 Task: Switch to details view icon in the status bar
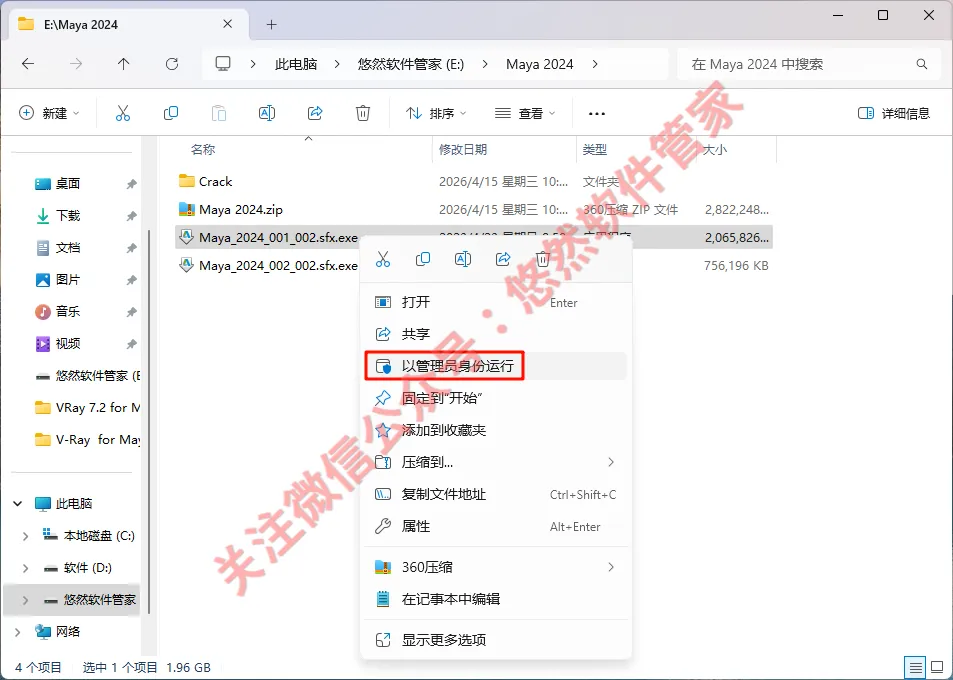click(915, 667)
